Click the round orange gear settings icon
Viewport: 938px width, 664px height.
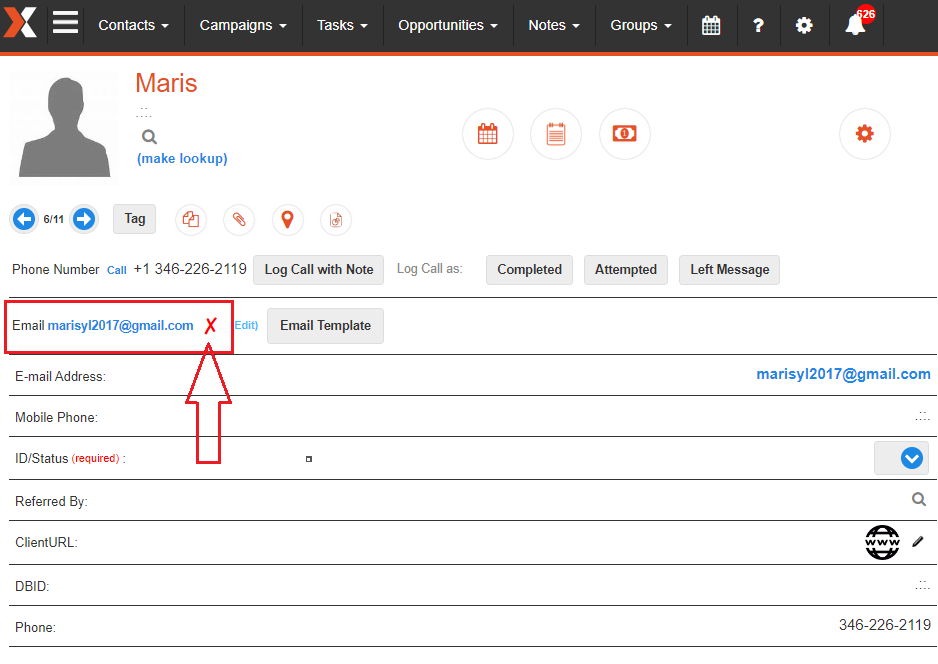pyautogui.click(x=864, y=134)
